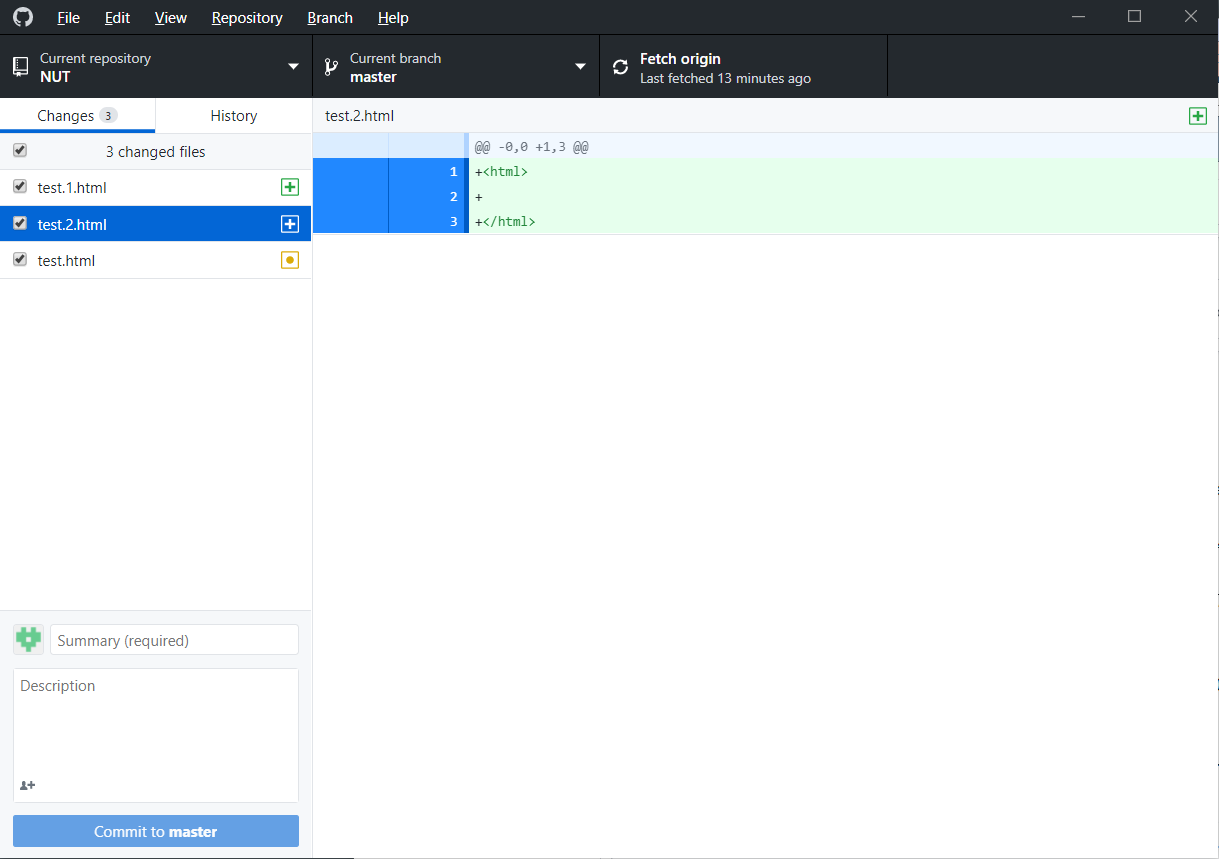Image resolution: width=1219 pixels, height=859 pixels.
Task: Click the added file icon next to test.2.html
Action: (x=289, y=223)
